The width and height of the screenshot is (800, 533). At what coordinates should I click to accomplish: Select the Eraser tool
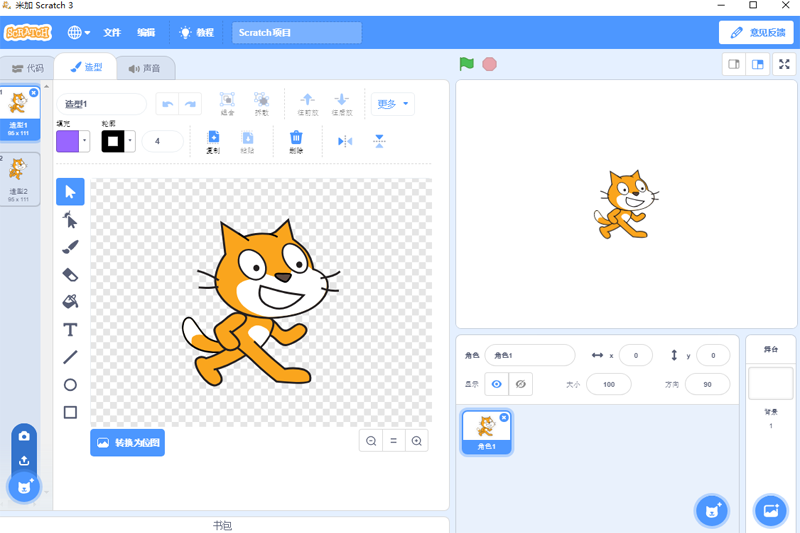(70, 275)
